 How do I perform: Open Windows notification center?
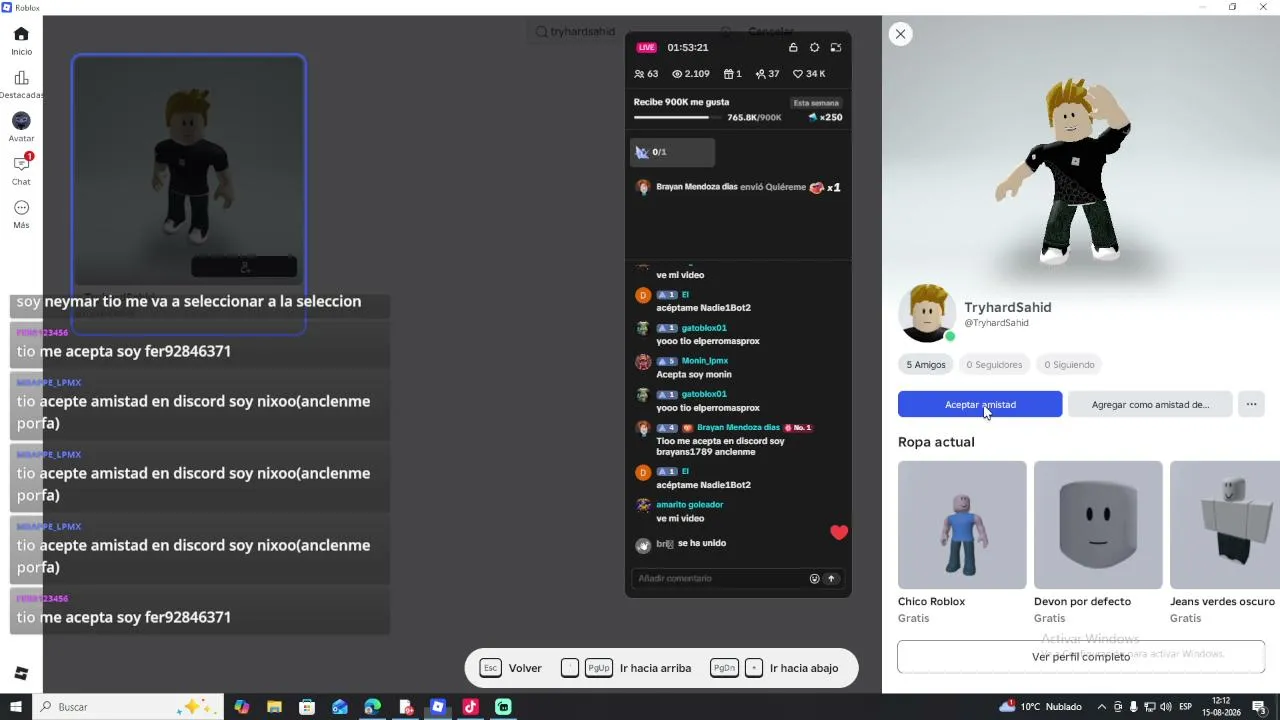click(1259, 707)
